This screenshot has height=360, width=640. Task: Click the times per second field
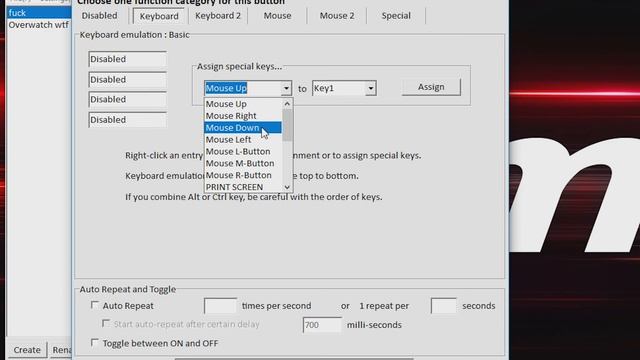pyautogui.click(x=220, y=306)
